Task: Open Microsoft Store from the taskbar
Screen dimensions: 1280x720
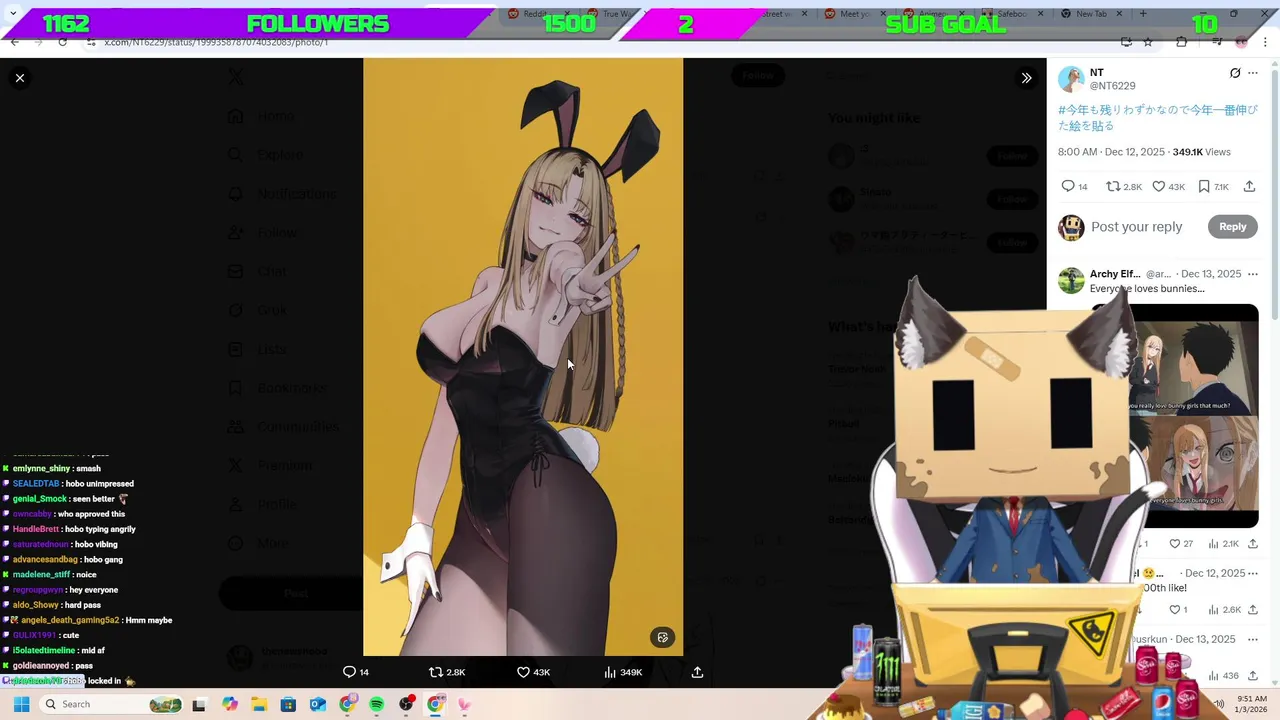Action: click(288, 704)
